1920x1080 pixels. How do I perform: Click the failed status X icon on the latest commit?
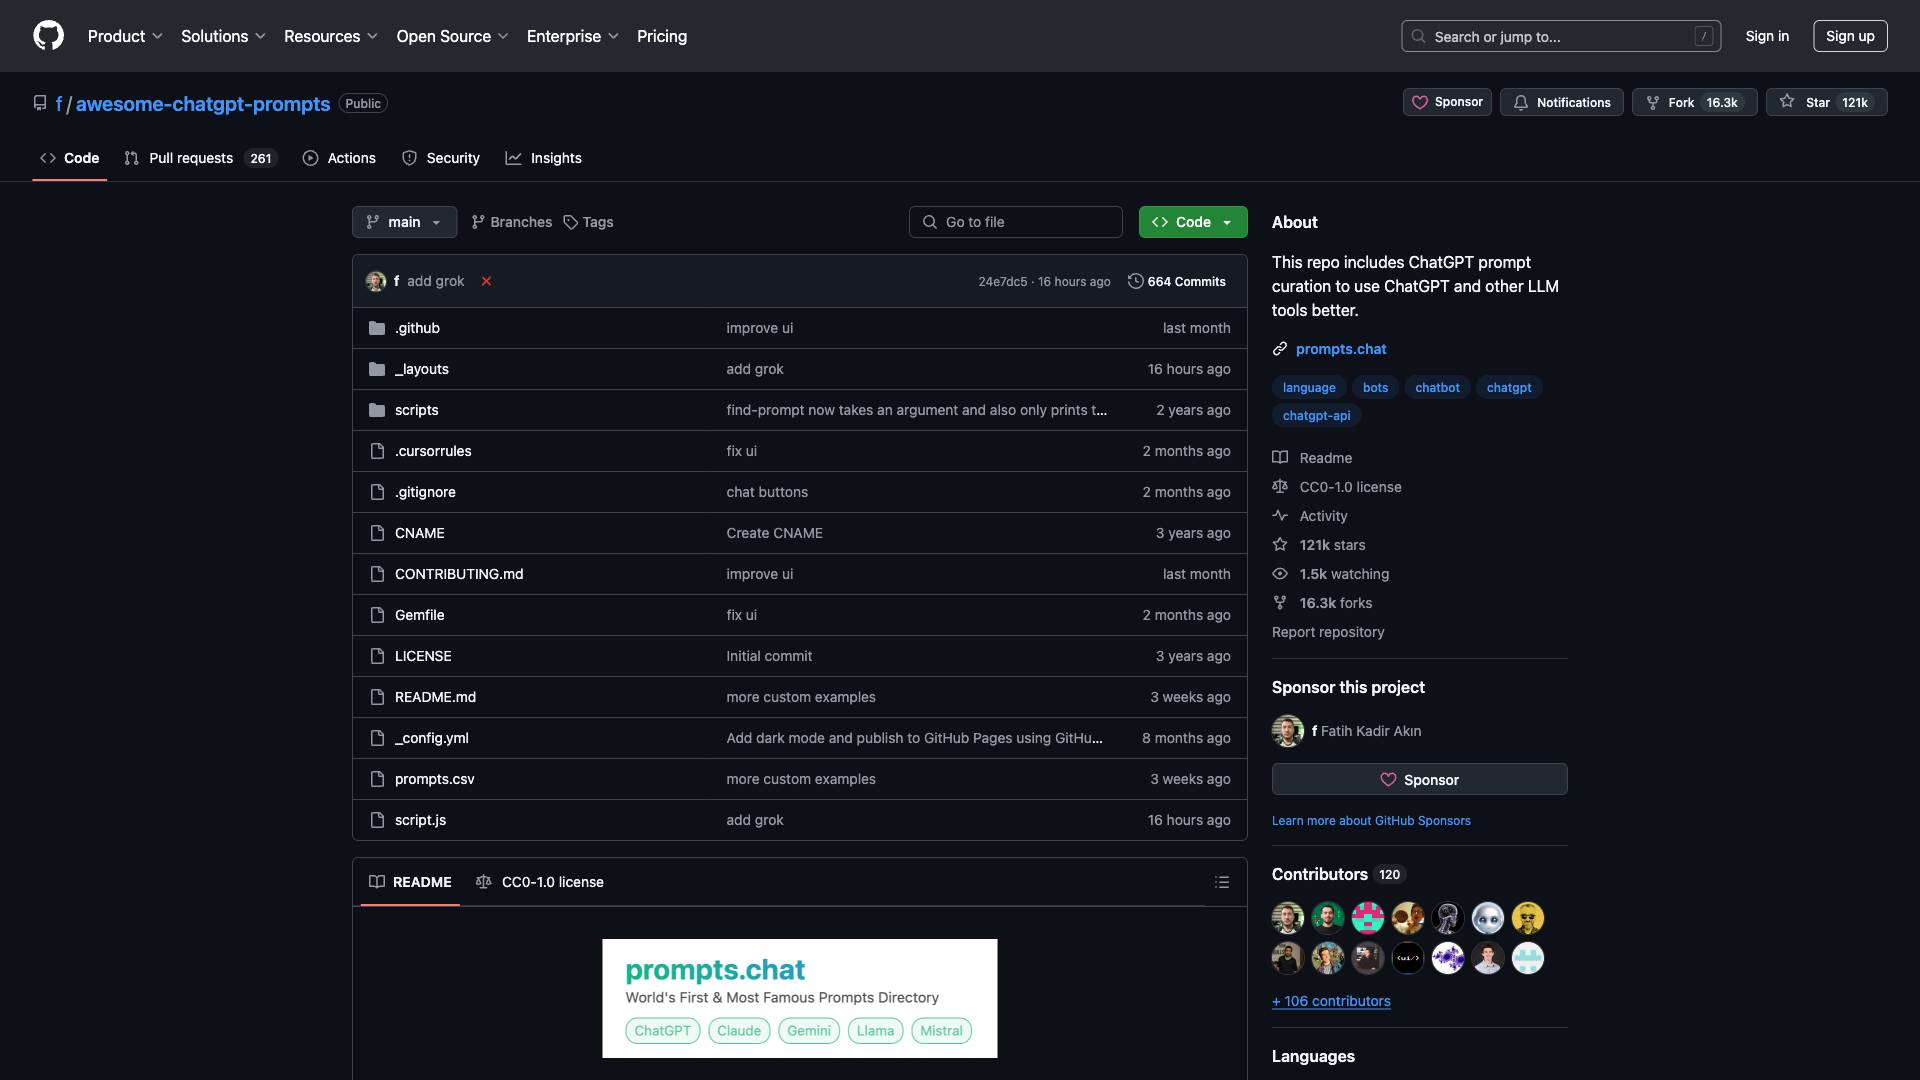(486, 281)
